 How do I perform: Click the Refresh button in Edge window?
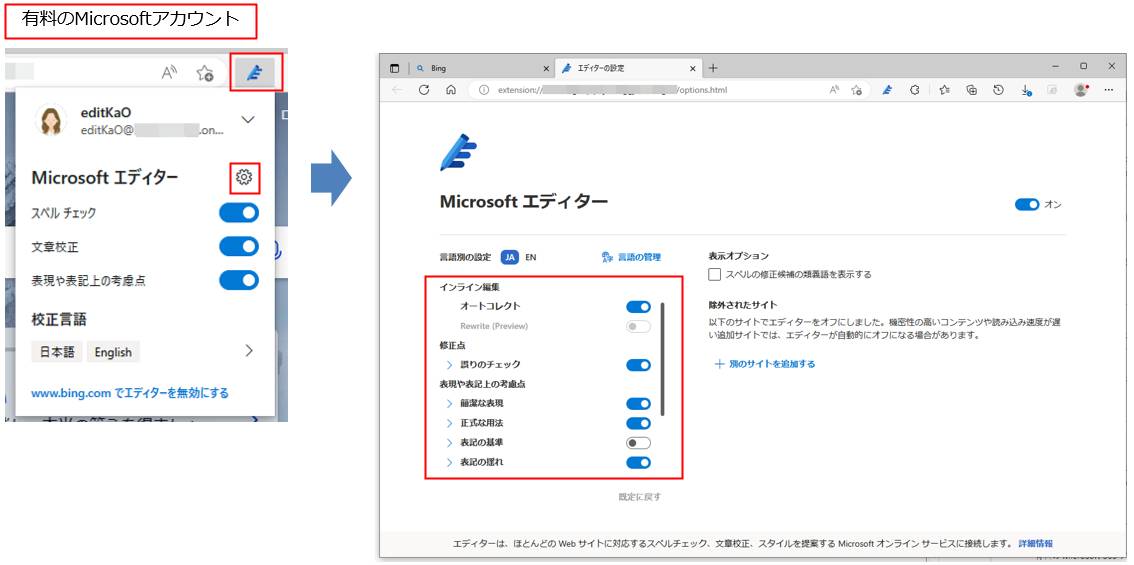[x=424, y=90]
